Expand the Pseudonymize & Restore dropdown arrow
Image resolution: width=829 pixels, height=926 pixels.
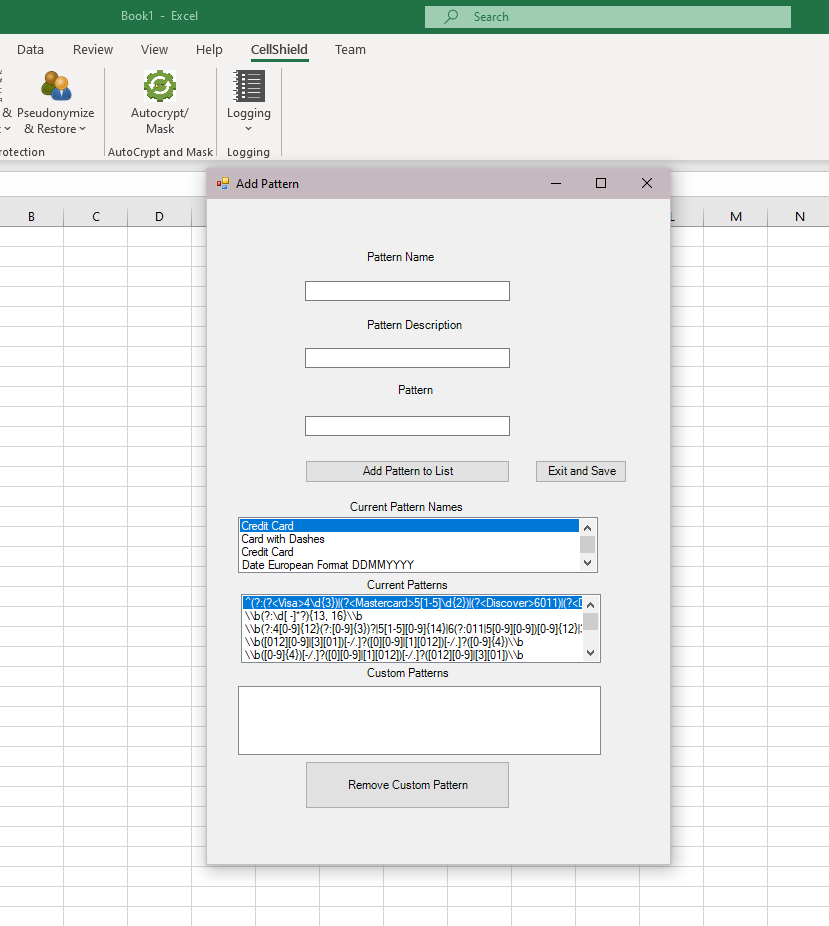[x=83, y=129]
